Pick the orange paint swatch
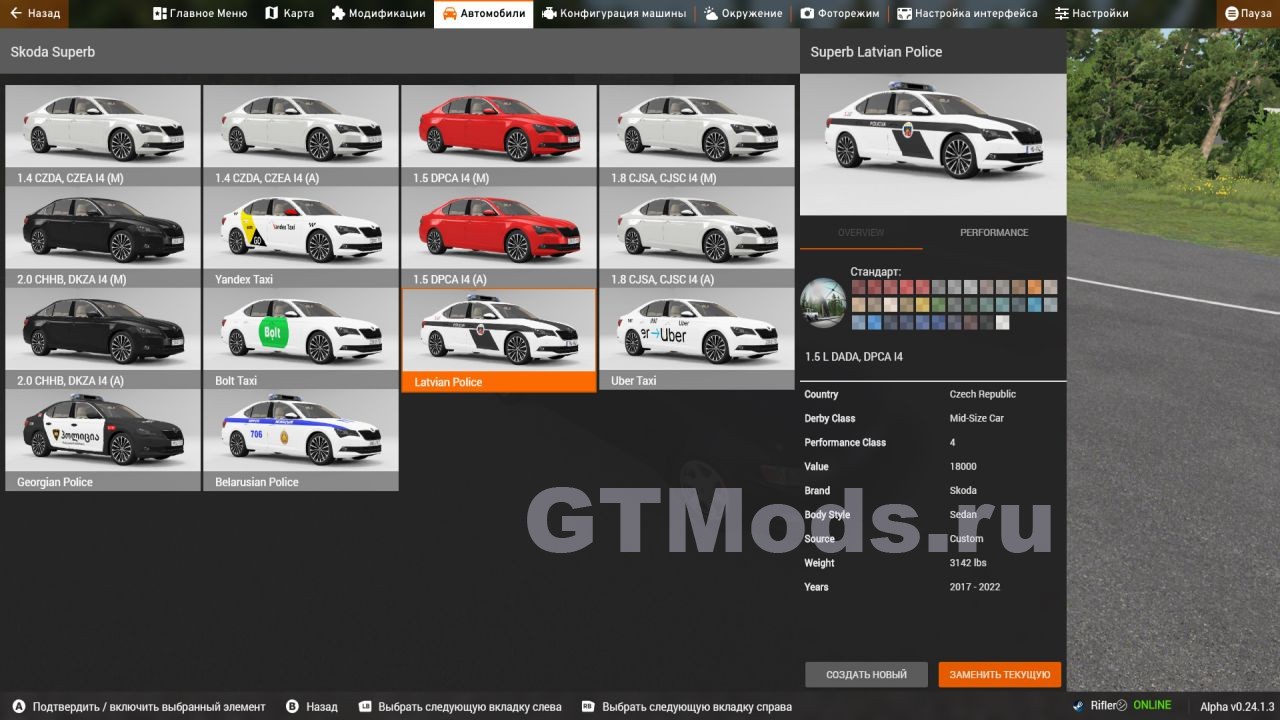The height and width of the screenshot is (720, 1280). (1035, 287)
